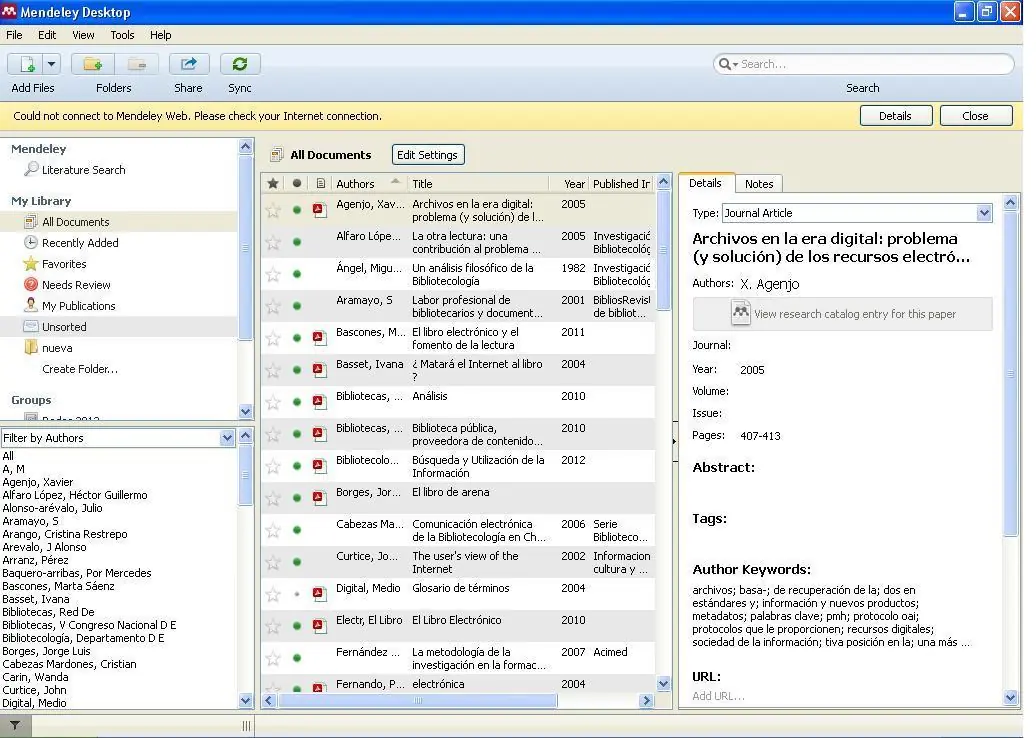The height and width of the screenshot is (738, 1036).
Task: Open the File menu
Action: (x=14, y=35)
